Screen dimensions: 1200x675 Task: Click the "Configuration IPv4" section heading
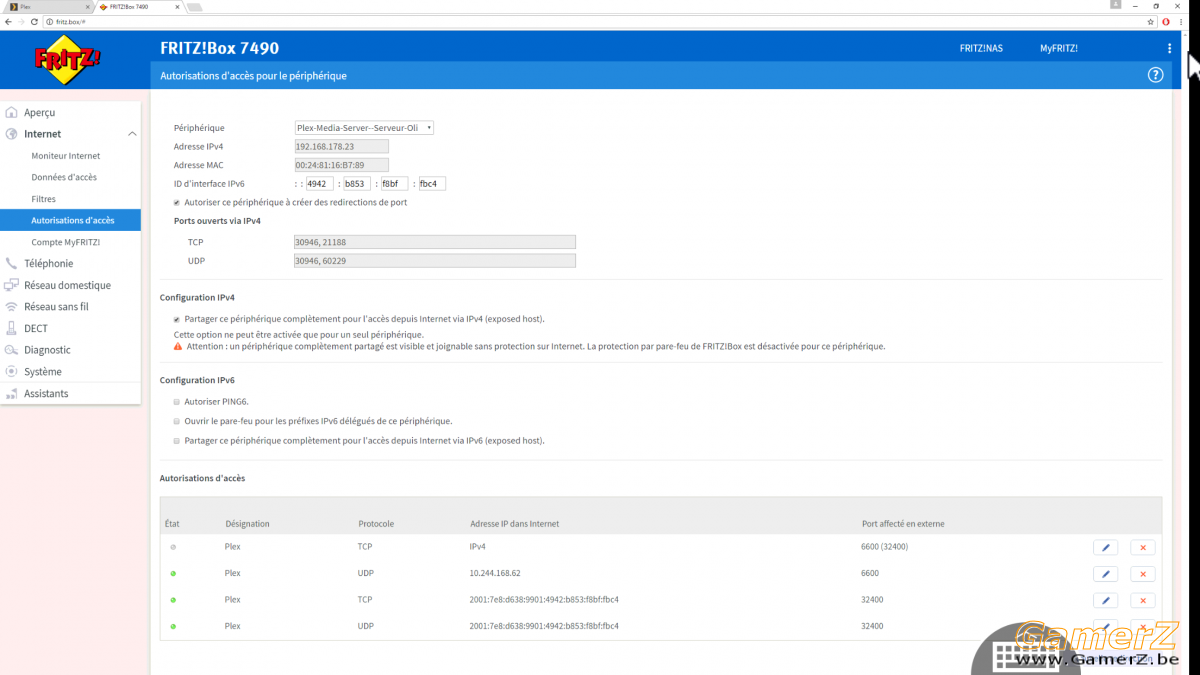coord(197,298)
